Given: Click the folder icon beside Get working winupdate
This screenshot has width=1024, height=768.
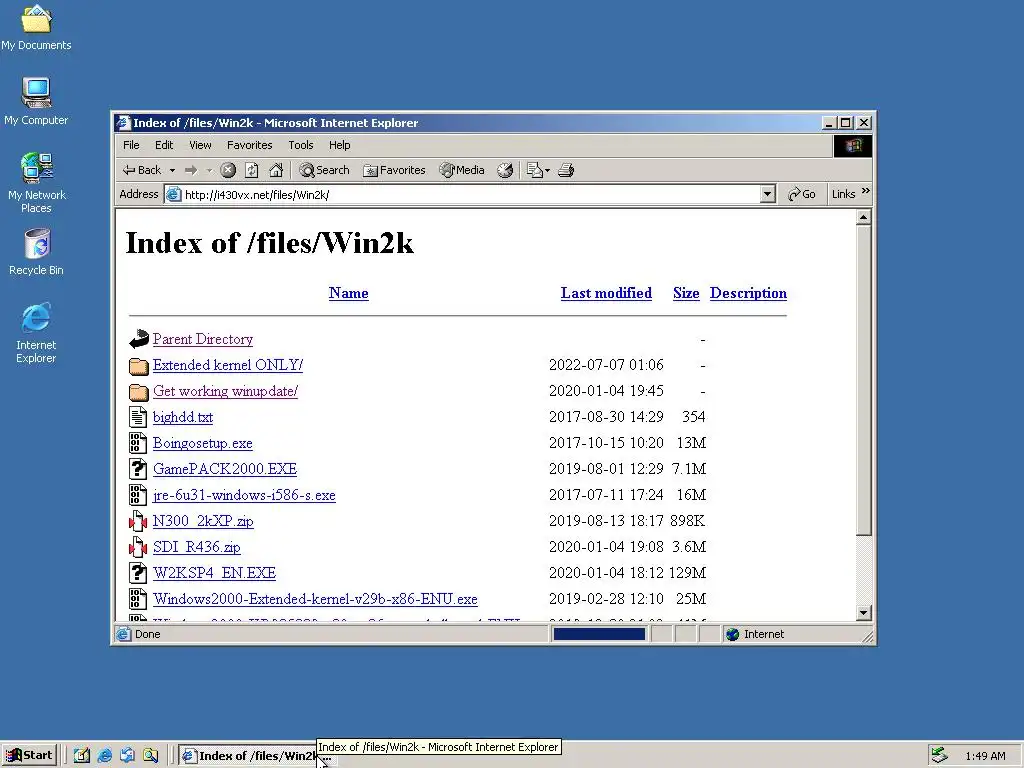Looking at the screenshot, I should (x=138, y=392).
